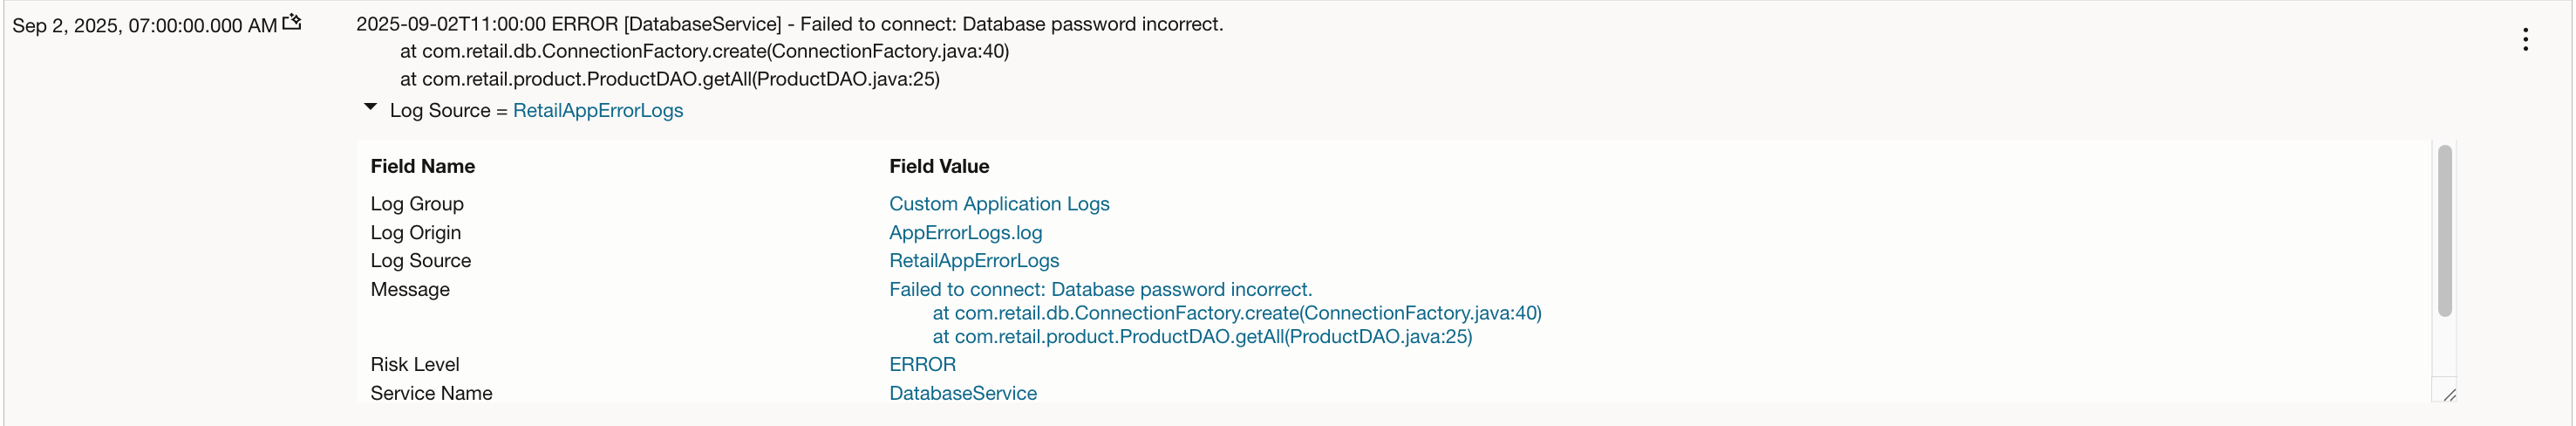Click the Service Name field label
The image size is (2576, 426).
(431, 394)
